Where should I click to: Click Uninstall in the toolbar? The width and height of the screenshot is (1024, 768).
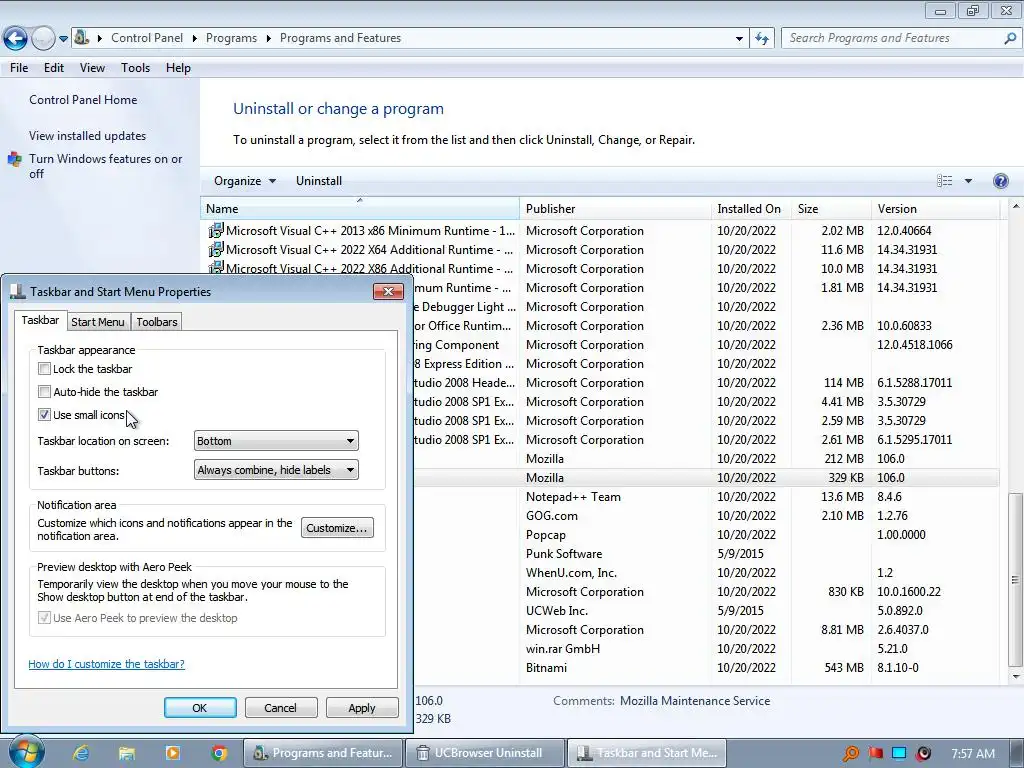point(319,181)
